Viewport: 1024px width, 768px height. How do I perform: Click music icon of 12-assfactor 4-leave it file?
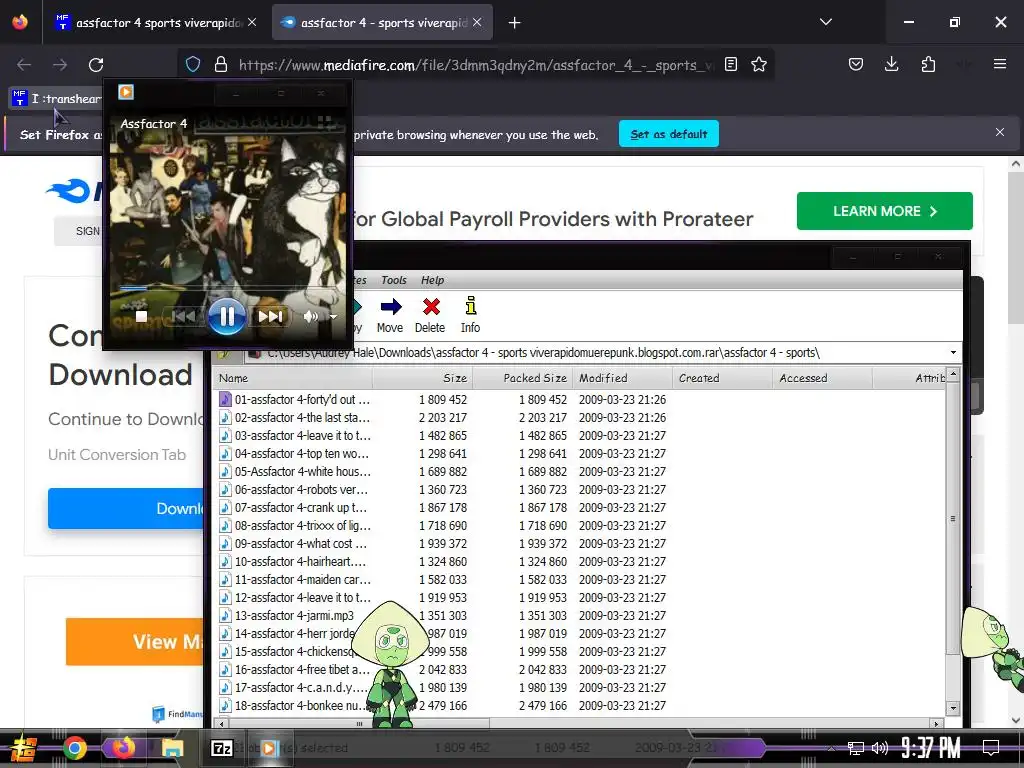(x=225, y=598)
